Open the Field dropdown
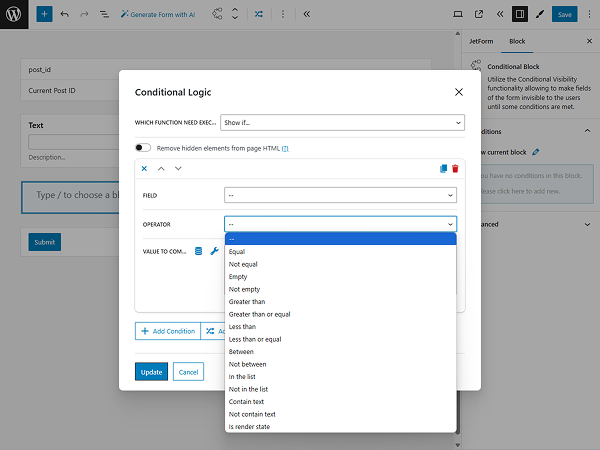The height and width of the screenshot is (450, 600). [x=341, y=195]
